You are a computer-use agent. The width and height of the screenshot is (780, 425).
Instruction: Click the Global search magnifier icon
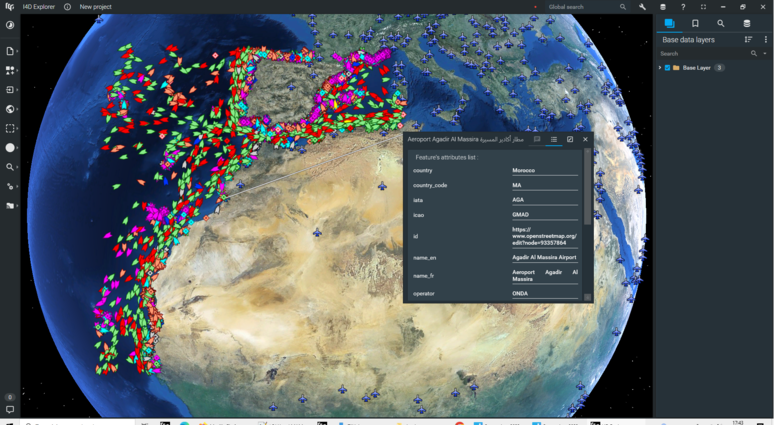coord(623,7)
